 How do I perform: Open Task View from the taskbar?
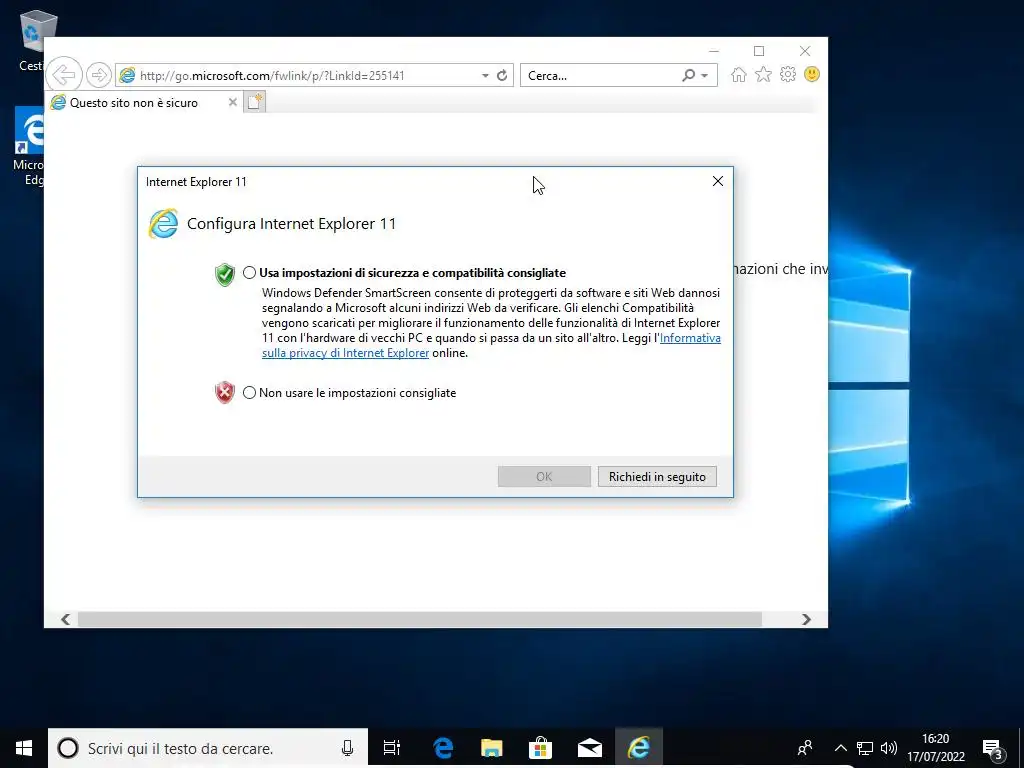pyautogui.click(x=392, y=748)
